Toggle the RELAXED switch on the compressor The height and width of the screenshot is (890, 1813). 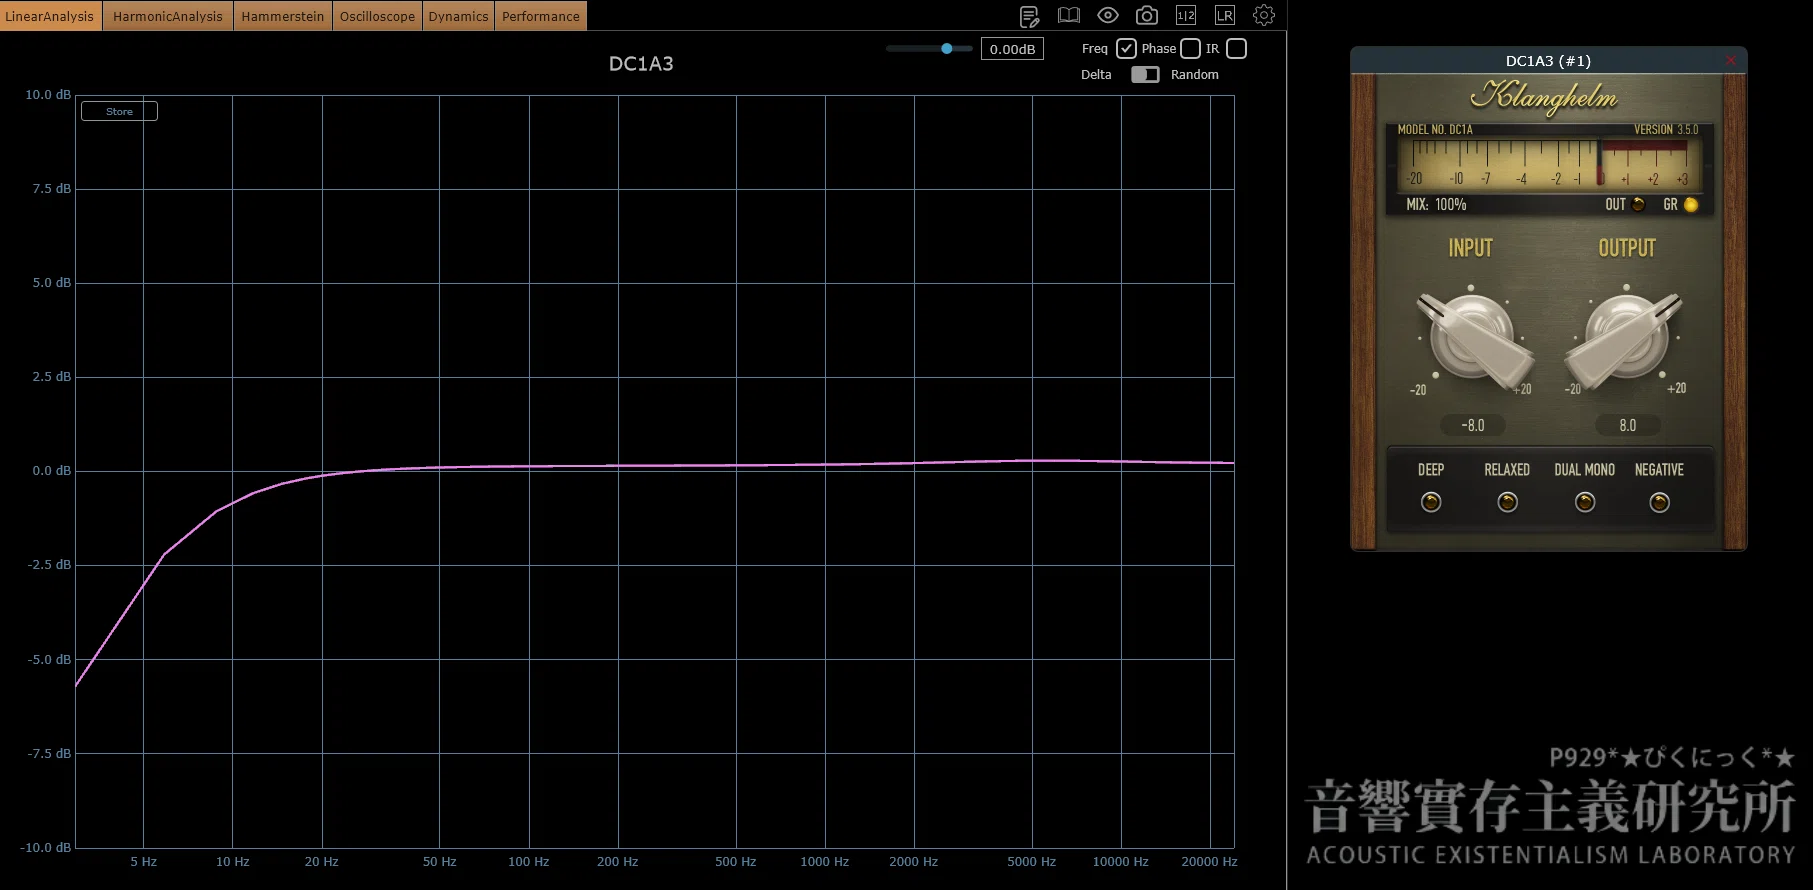1507,502
